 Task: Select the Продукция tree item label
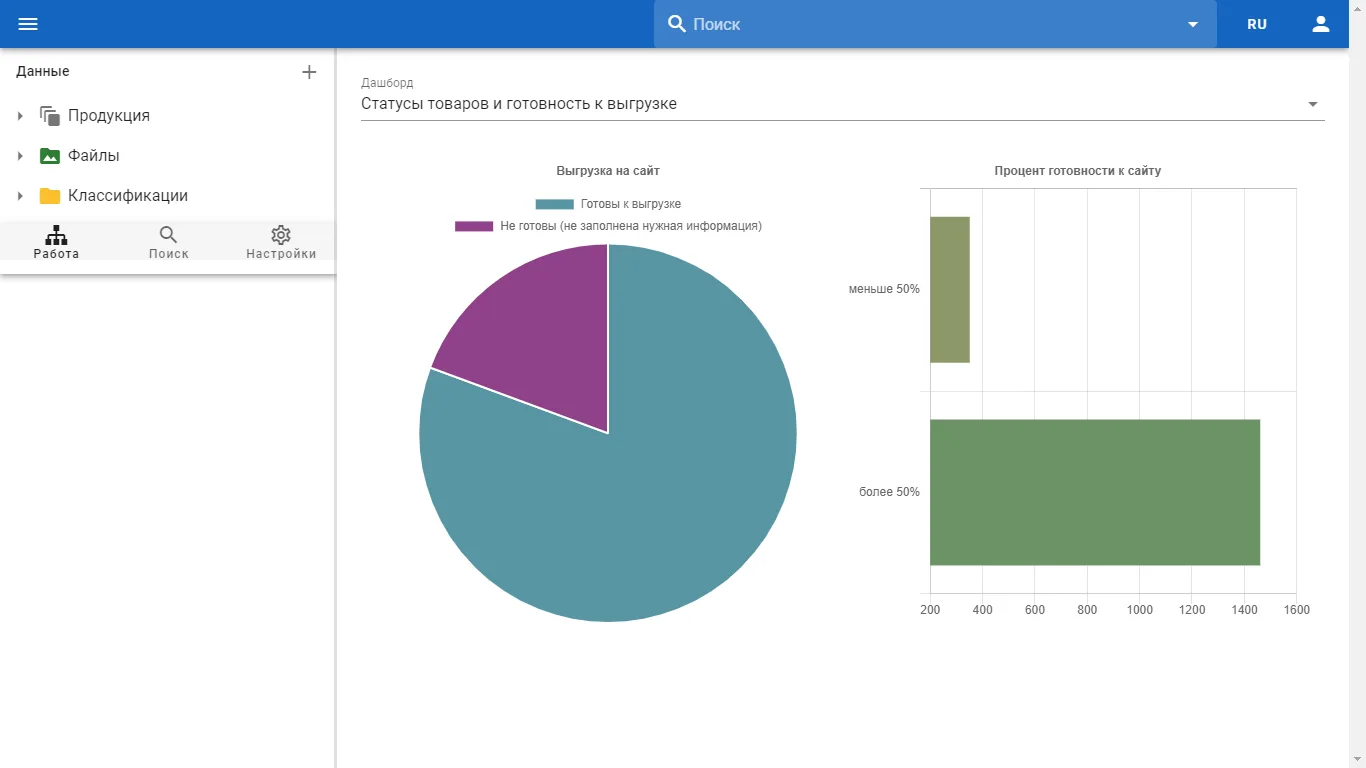tap(109, 116)
